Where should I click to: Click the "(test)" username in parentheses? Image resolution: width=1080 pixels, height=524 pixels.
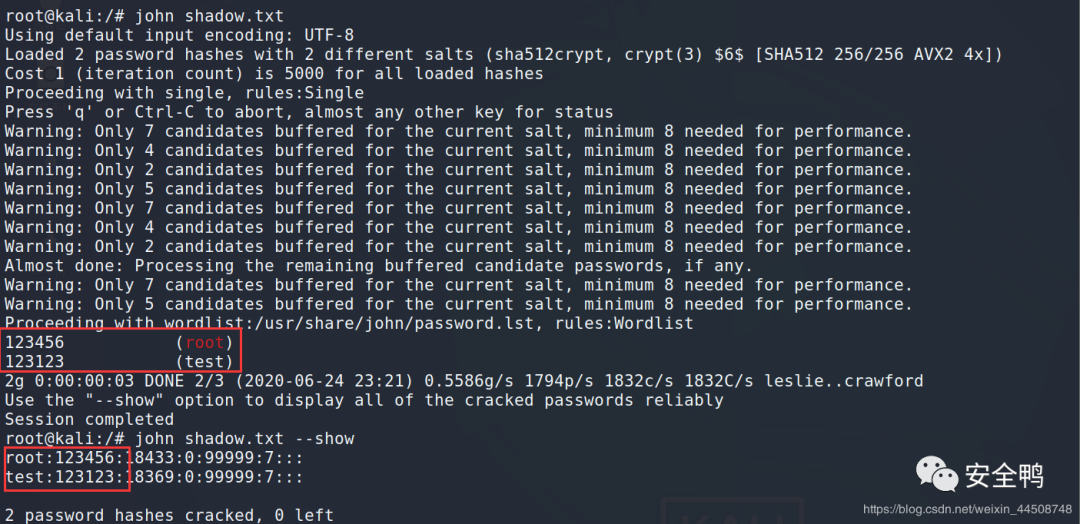click(204, 361)
